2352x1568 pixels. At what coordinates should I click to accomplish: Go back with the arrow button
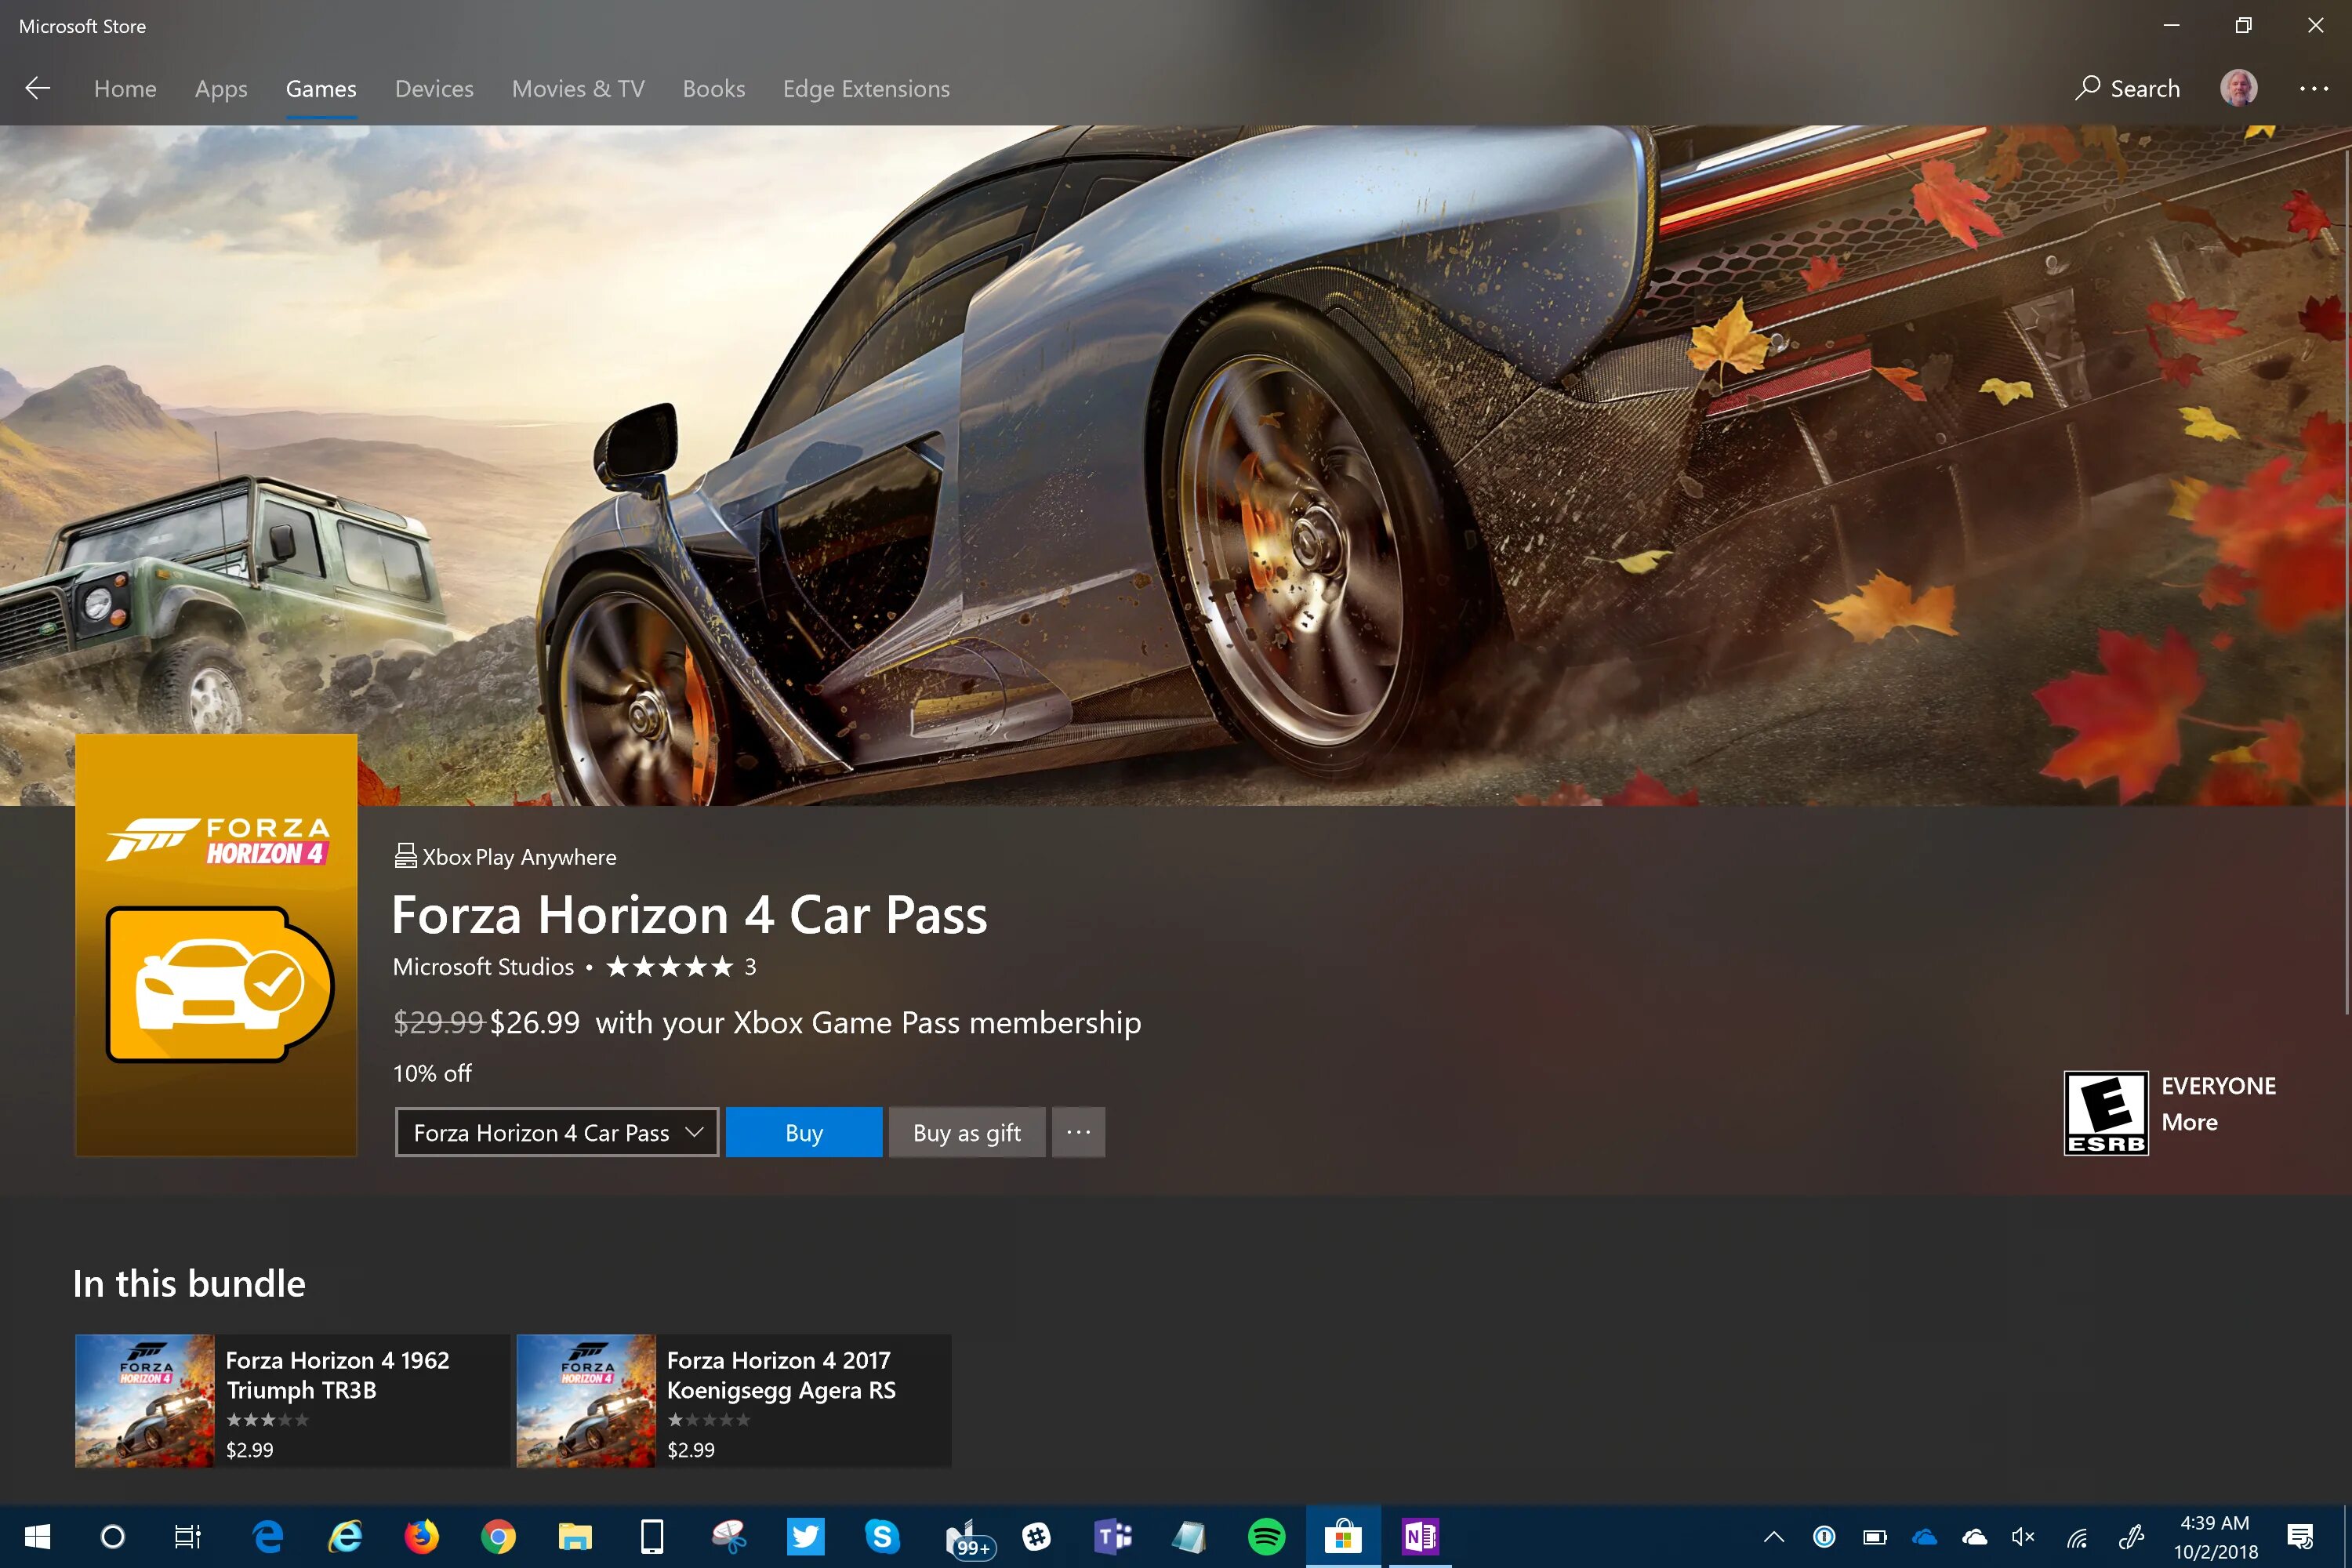38,88
